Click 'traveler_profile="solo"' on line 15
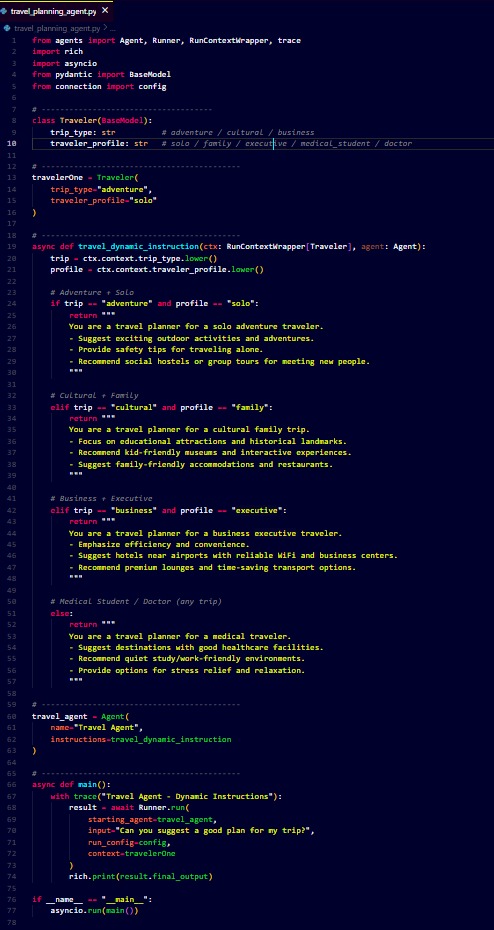 tap(104, 201)
